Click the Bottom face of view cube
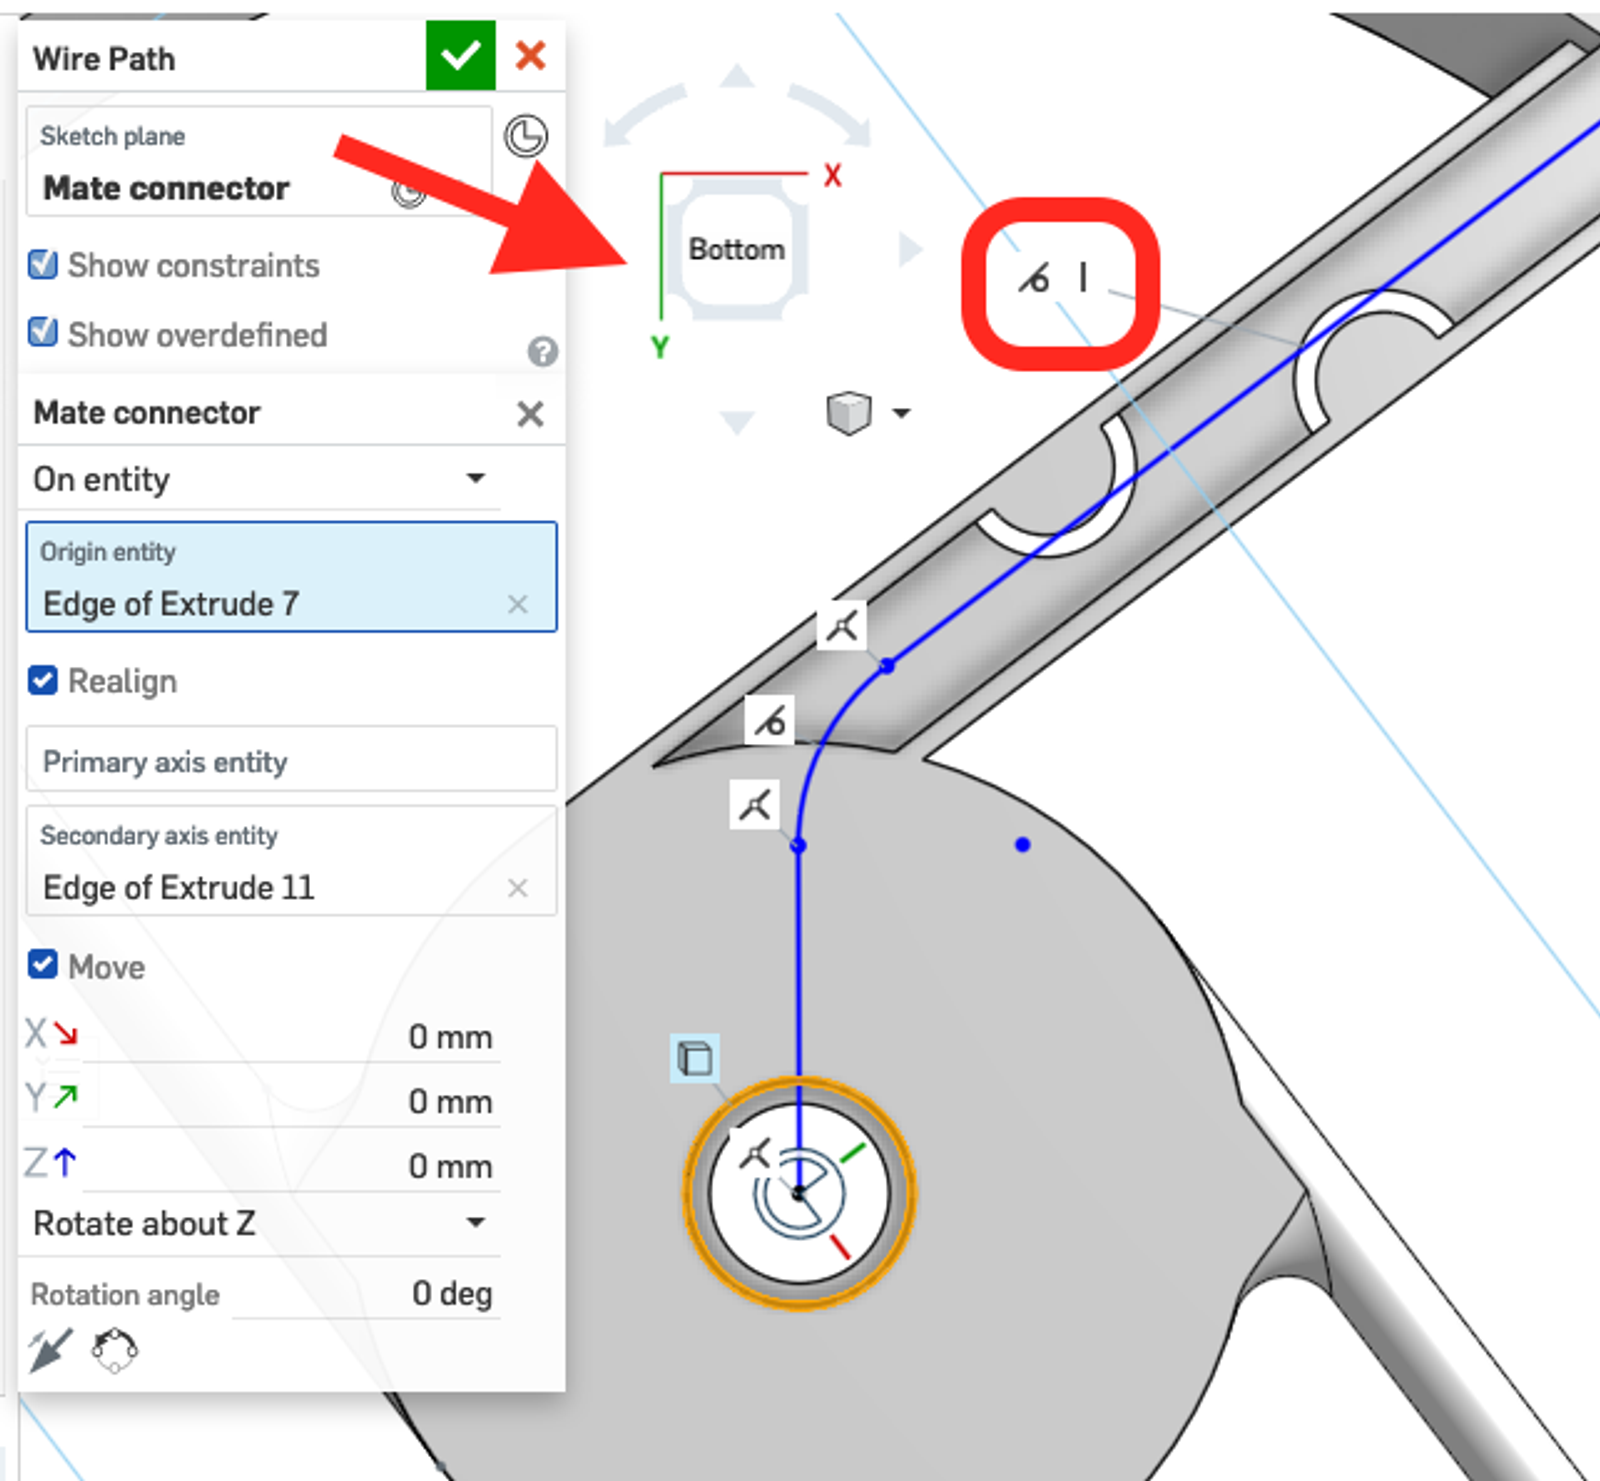This screenshot has width=1600, height=1481. pyautogui.click(x=736, y=249)
